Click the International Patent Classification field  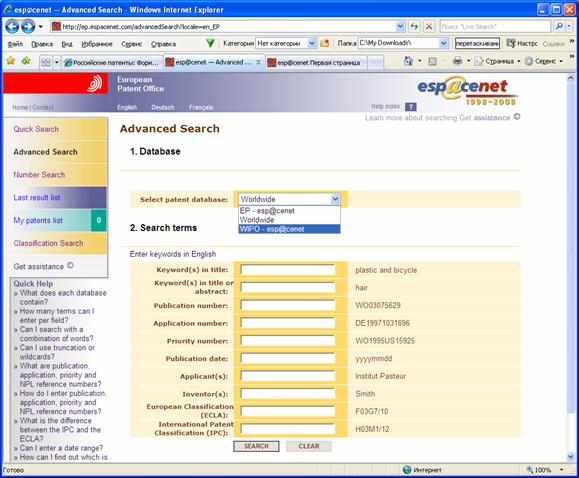point(288,429)
